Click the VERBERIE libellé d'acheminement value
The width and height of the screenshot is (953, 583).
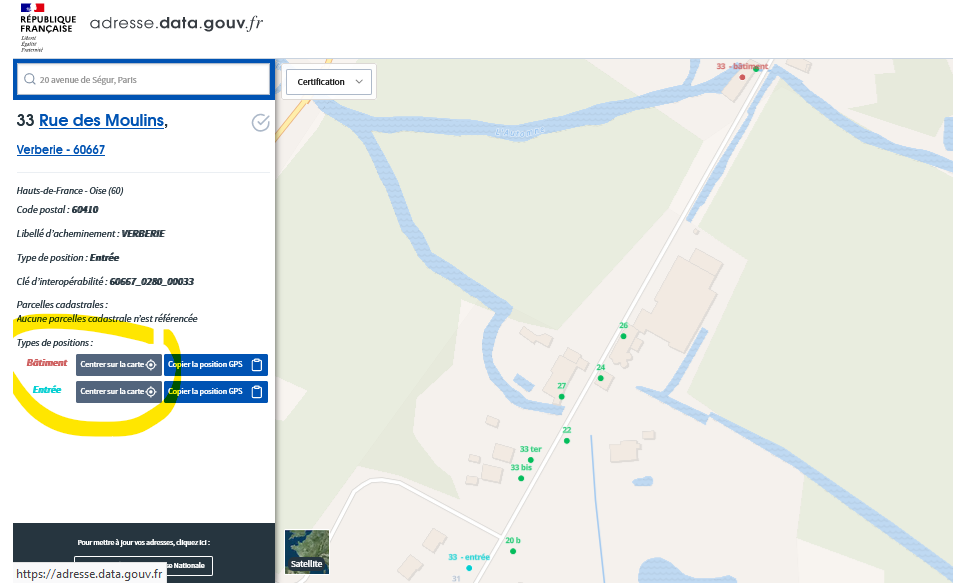(143, 233)
